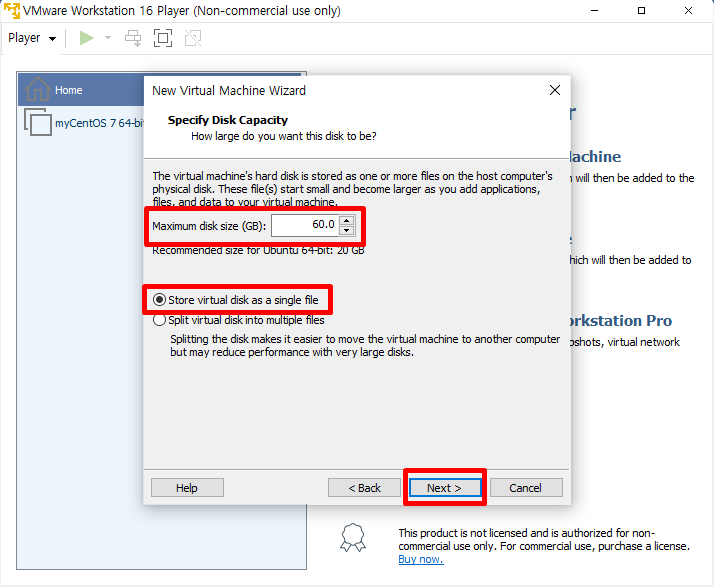Click 'Recommended size for Ubuntu 64-bit: 20 GB' text
This screenshot has height=587, width=714.
258,250
